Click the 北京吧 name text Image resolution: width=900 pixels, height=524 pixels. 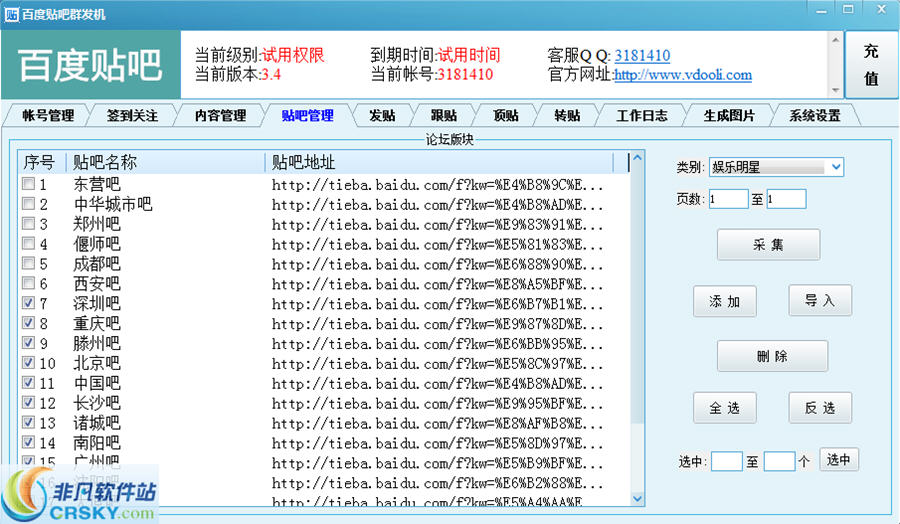pyautogui.click(x=96, y=363)
